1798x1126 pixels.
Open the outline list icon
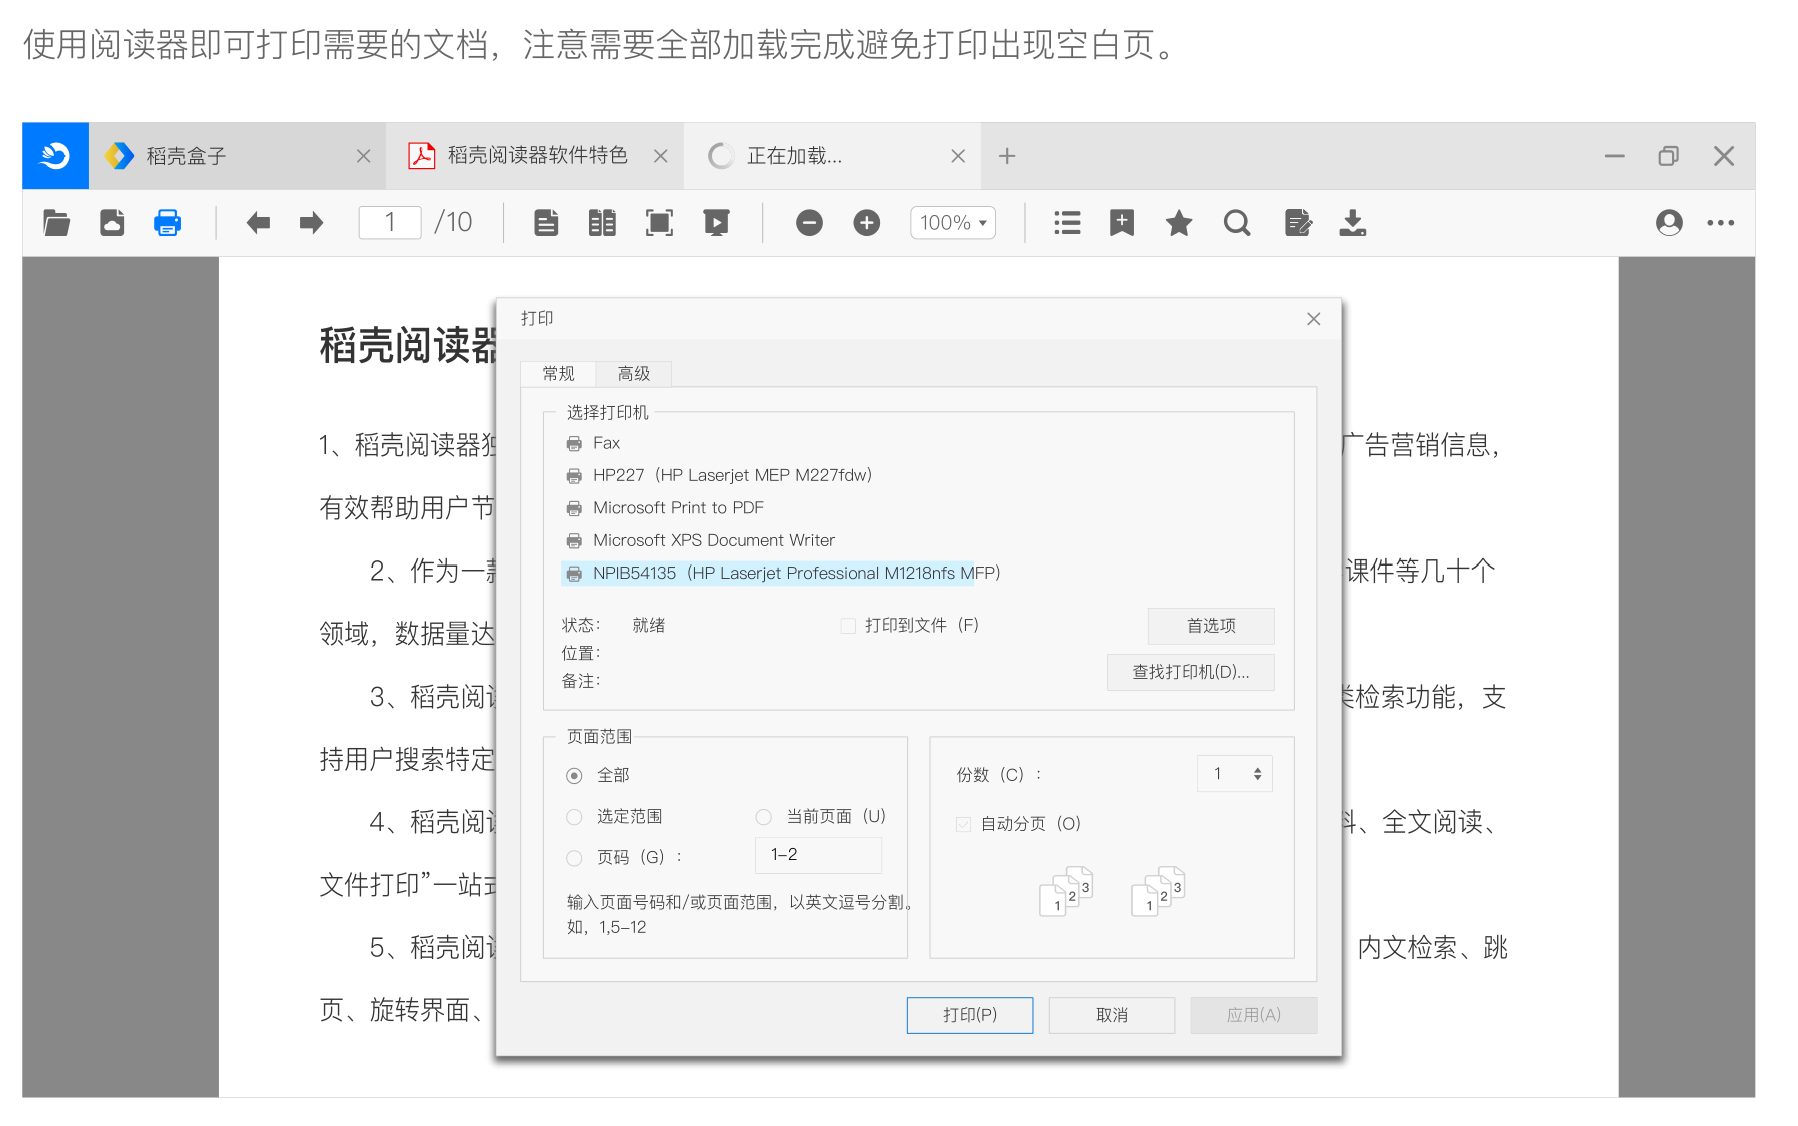(x=1067, y=222)
